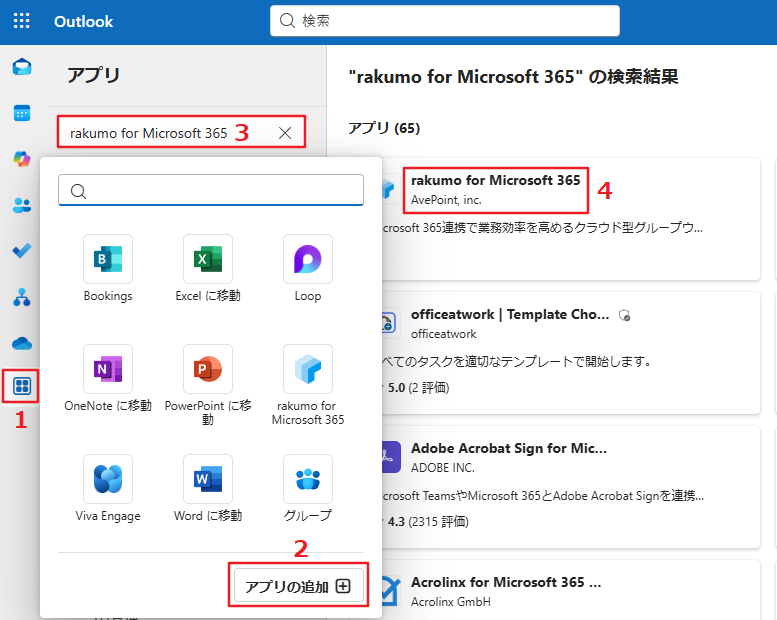Click the AvePoint, inc. publisher name
This screenshot has height=620, width=777.
(x=446, y=200)
